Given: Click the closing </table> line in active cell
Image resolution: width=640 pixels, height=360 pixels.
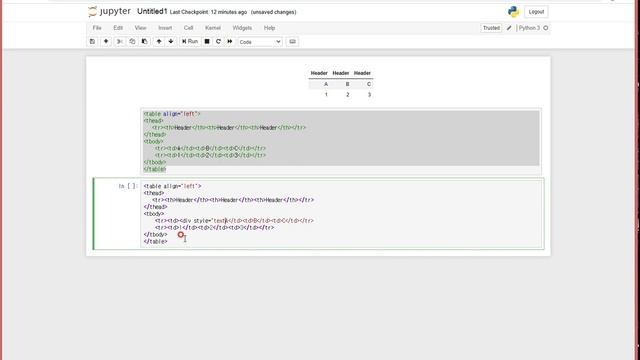Looking at the screenshot, I should 156,242.
